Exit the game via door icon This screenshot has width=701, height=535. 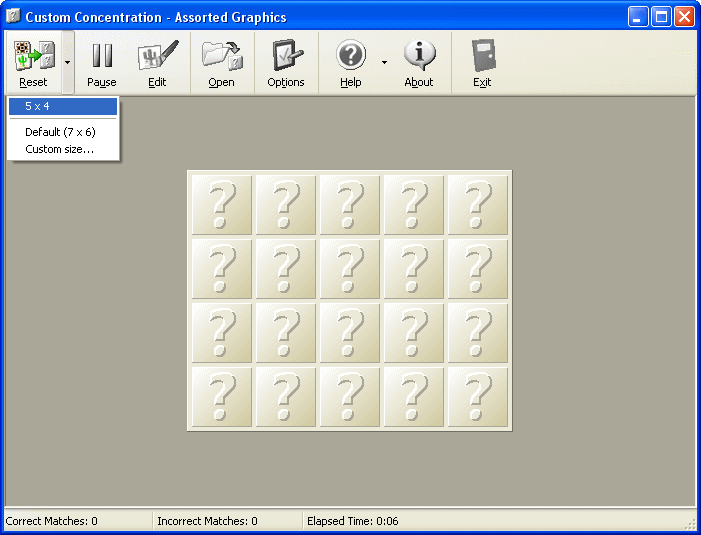pyautogui.click(x=483, y=55)
